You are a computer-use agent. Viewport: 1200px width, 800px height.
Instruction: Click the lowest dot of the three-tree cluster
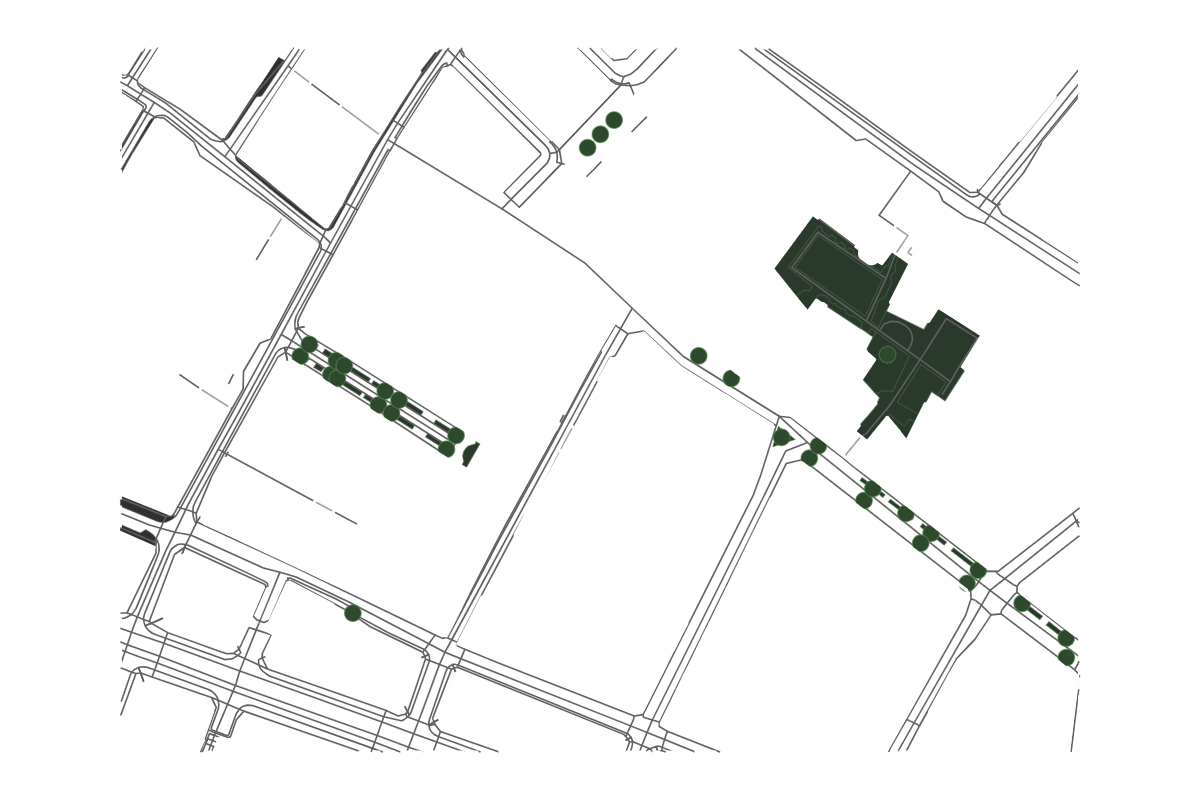click(587, 148)
